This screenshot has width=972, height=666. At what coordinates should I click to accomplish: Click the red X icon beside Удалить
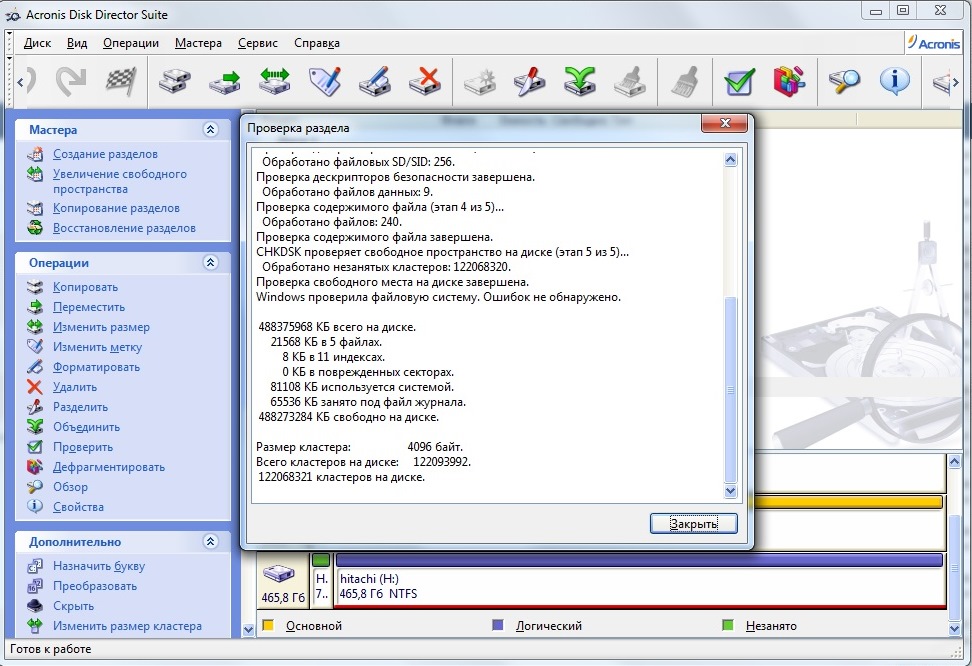35,387
